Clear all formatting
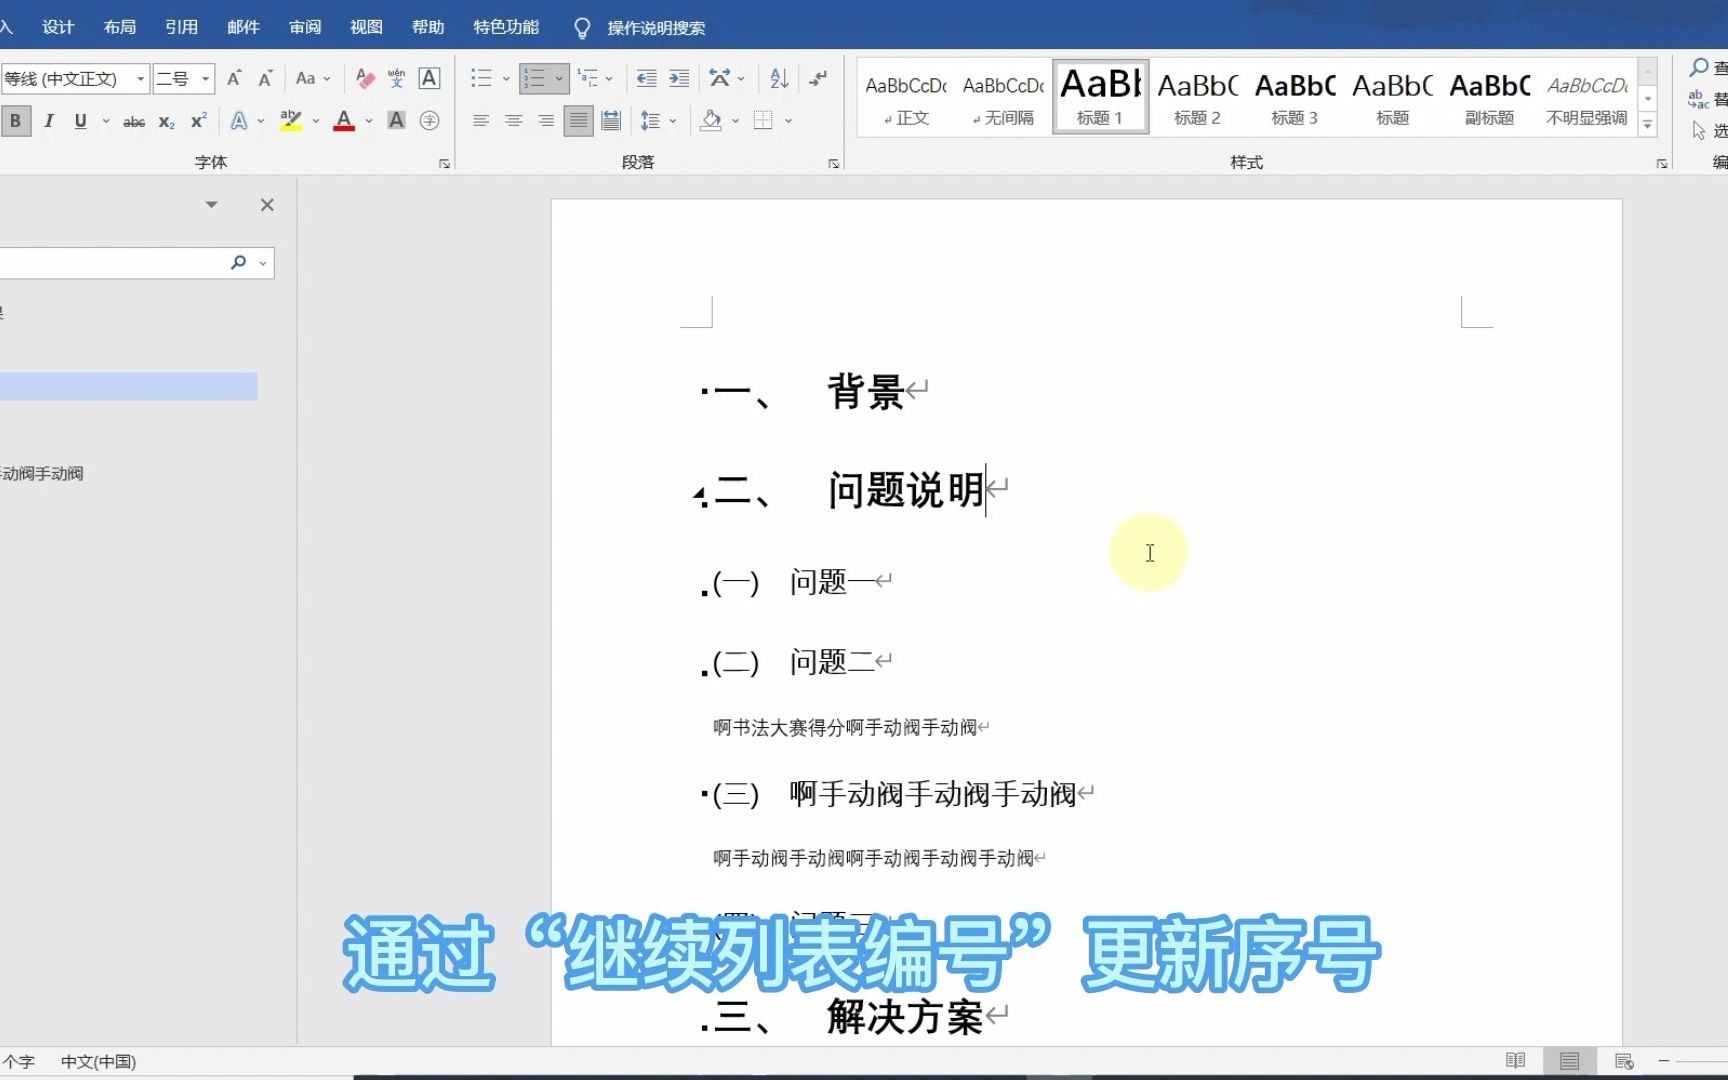 point(365,78)
